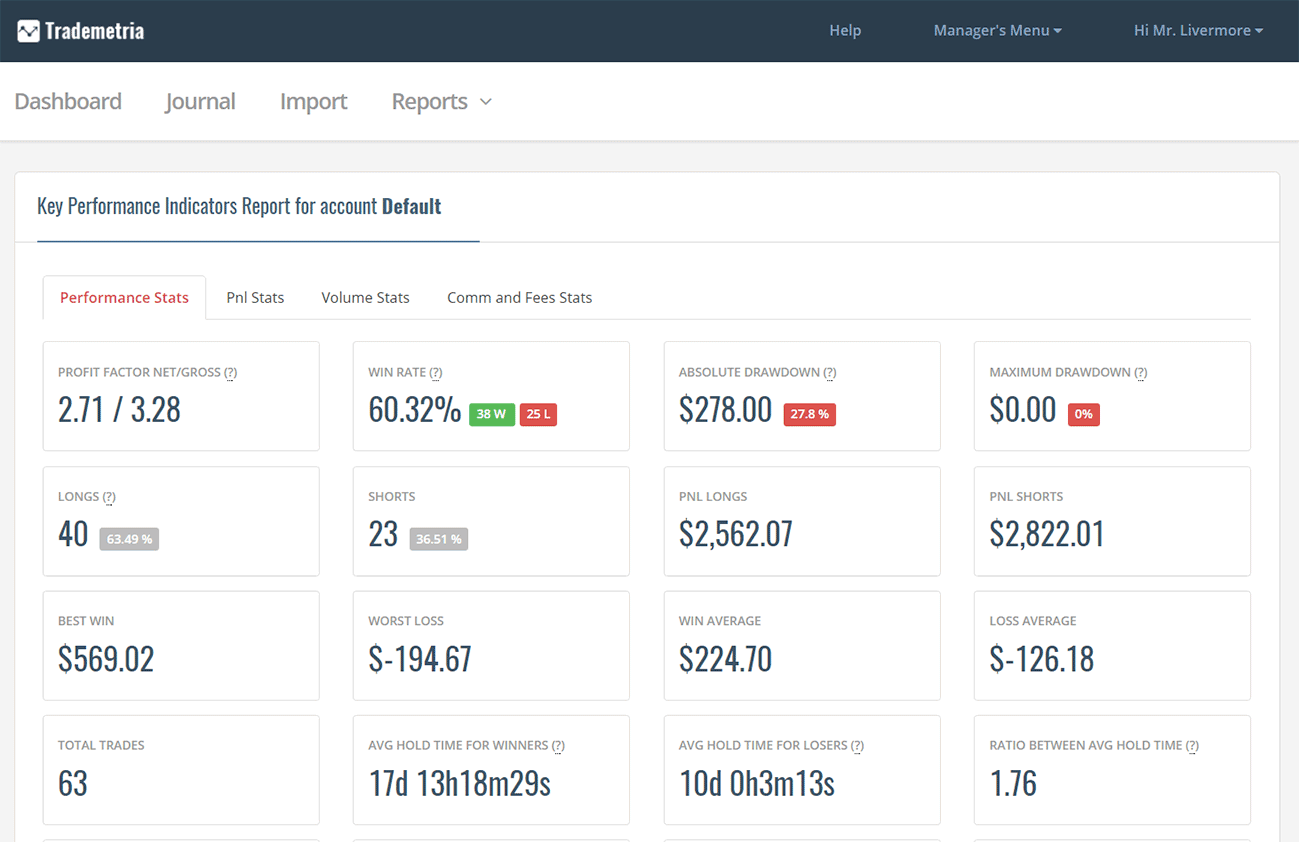Expand the Manager's Menu dropdown

(997, 31)
